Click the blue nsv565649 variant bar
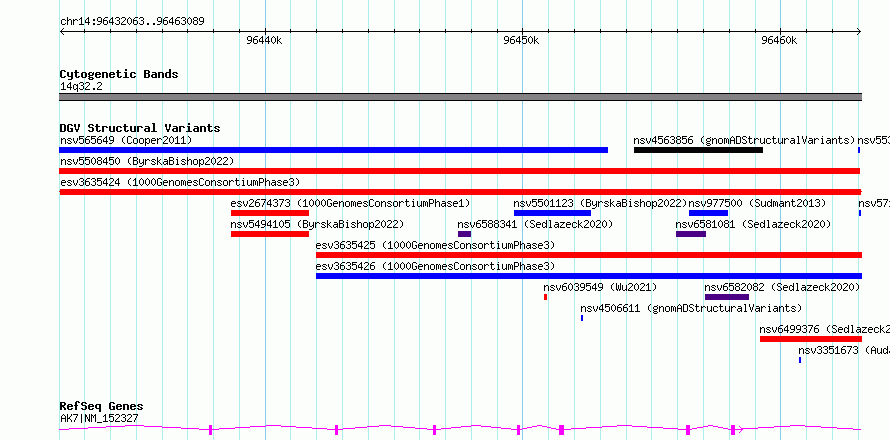Screen dimensions: 890x440 coord(334,150)
